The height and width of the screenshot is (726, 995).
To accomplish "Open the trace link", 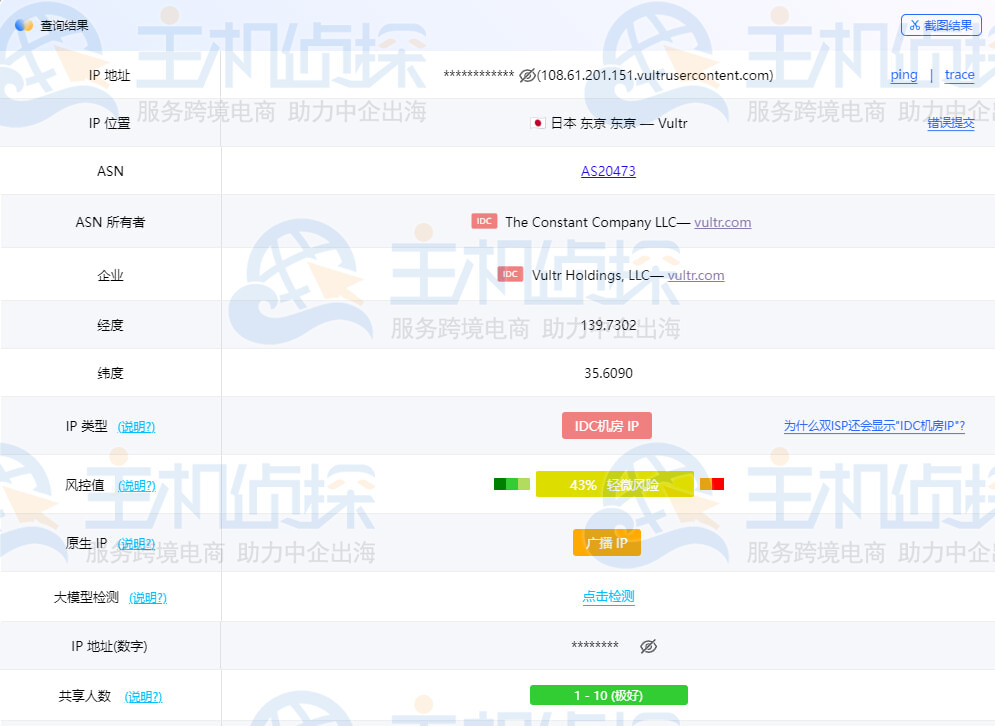I will [x=959, y=75].
